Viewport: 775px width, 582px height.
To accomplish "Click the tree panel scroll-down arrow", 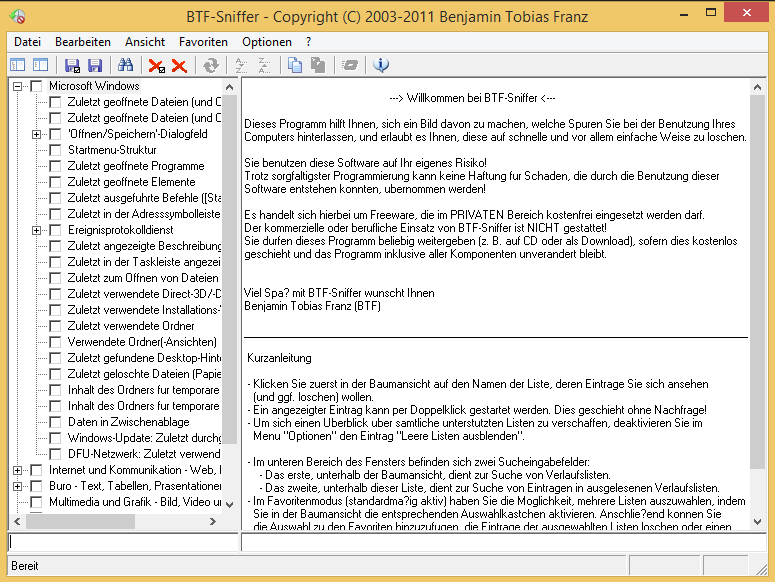I will click(229, 504).
